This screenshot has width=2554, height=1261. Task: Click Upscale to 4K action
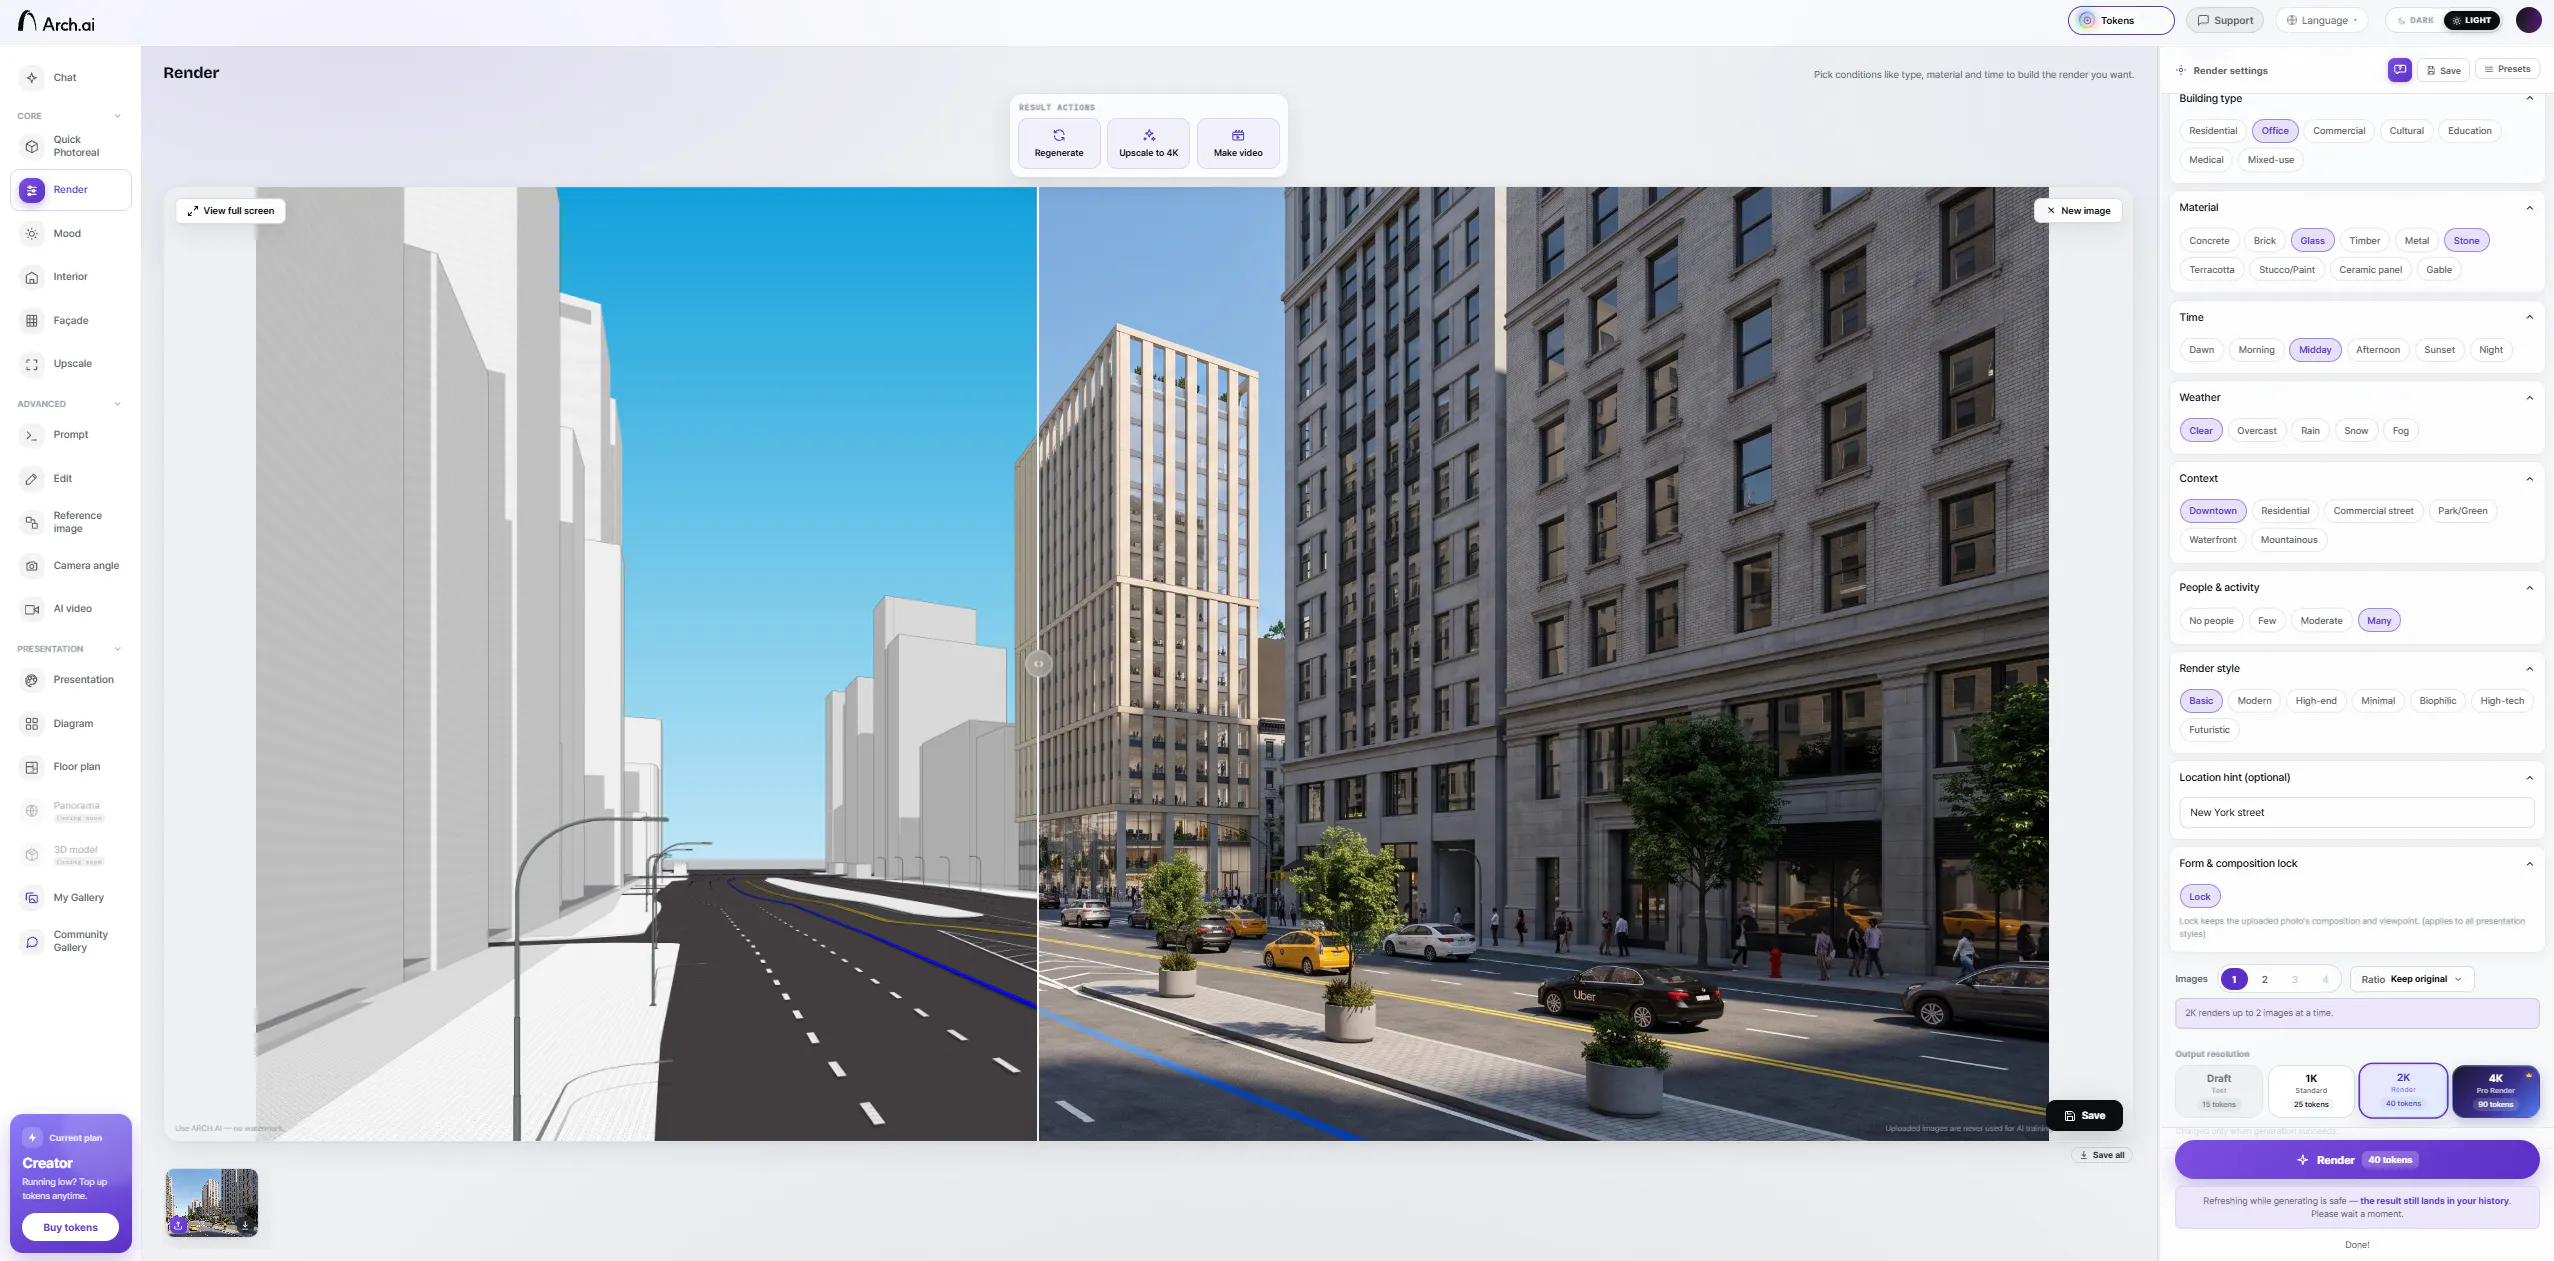click(1148, 143)
